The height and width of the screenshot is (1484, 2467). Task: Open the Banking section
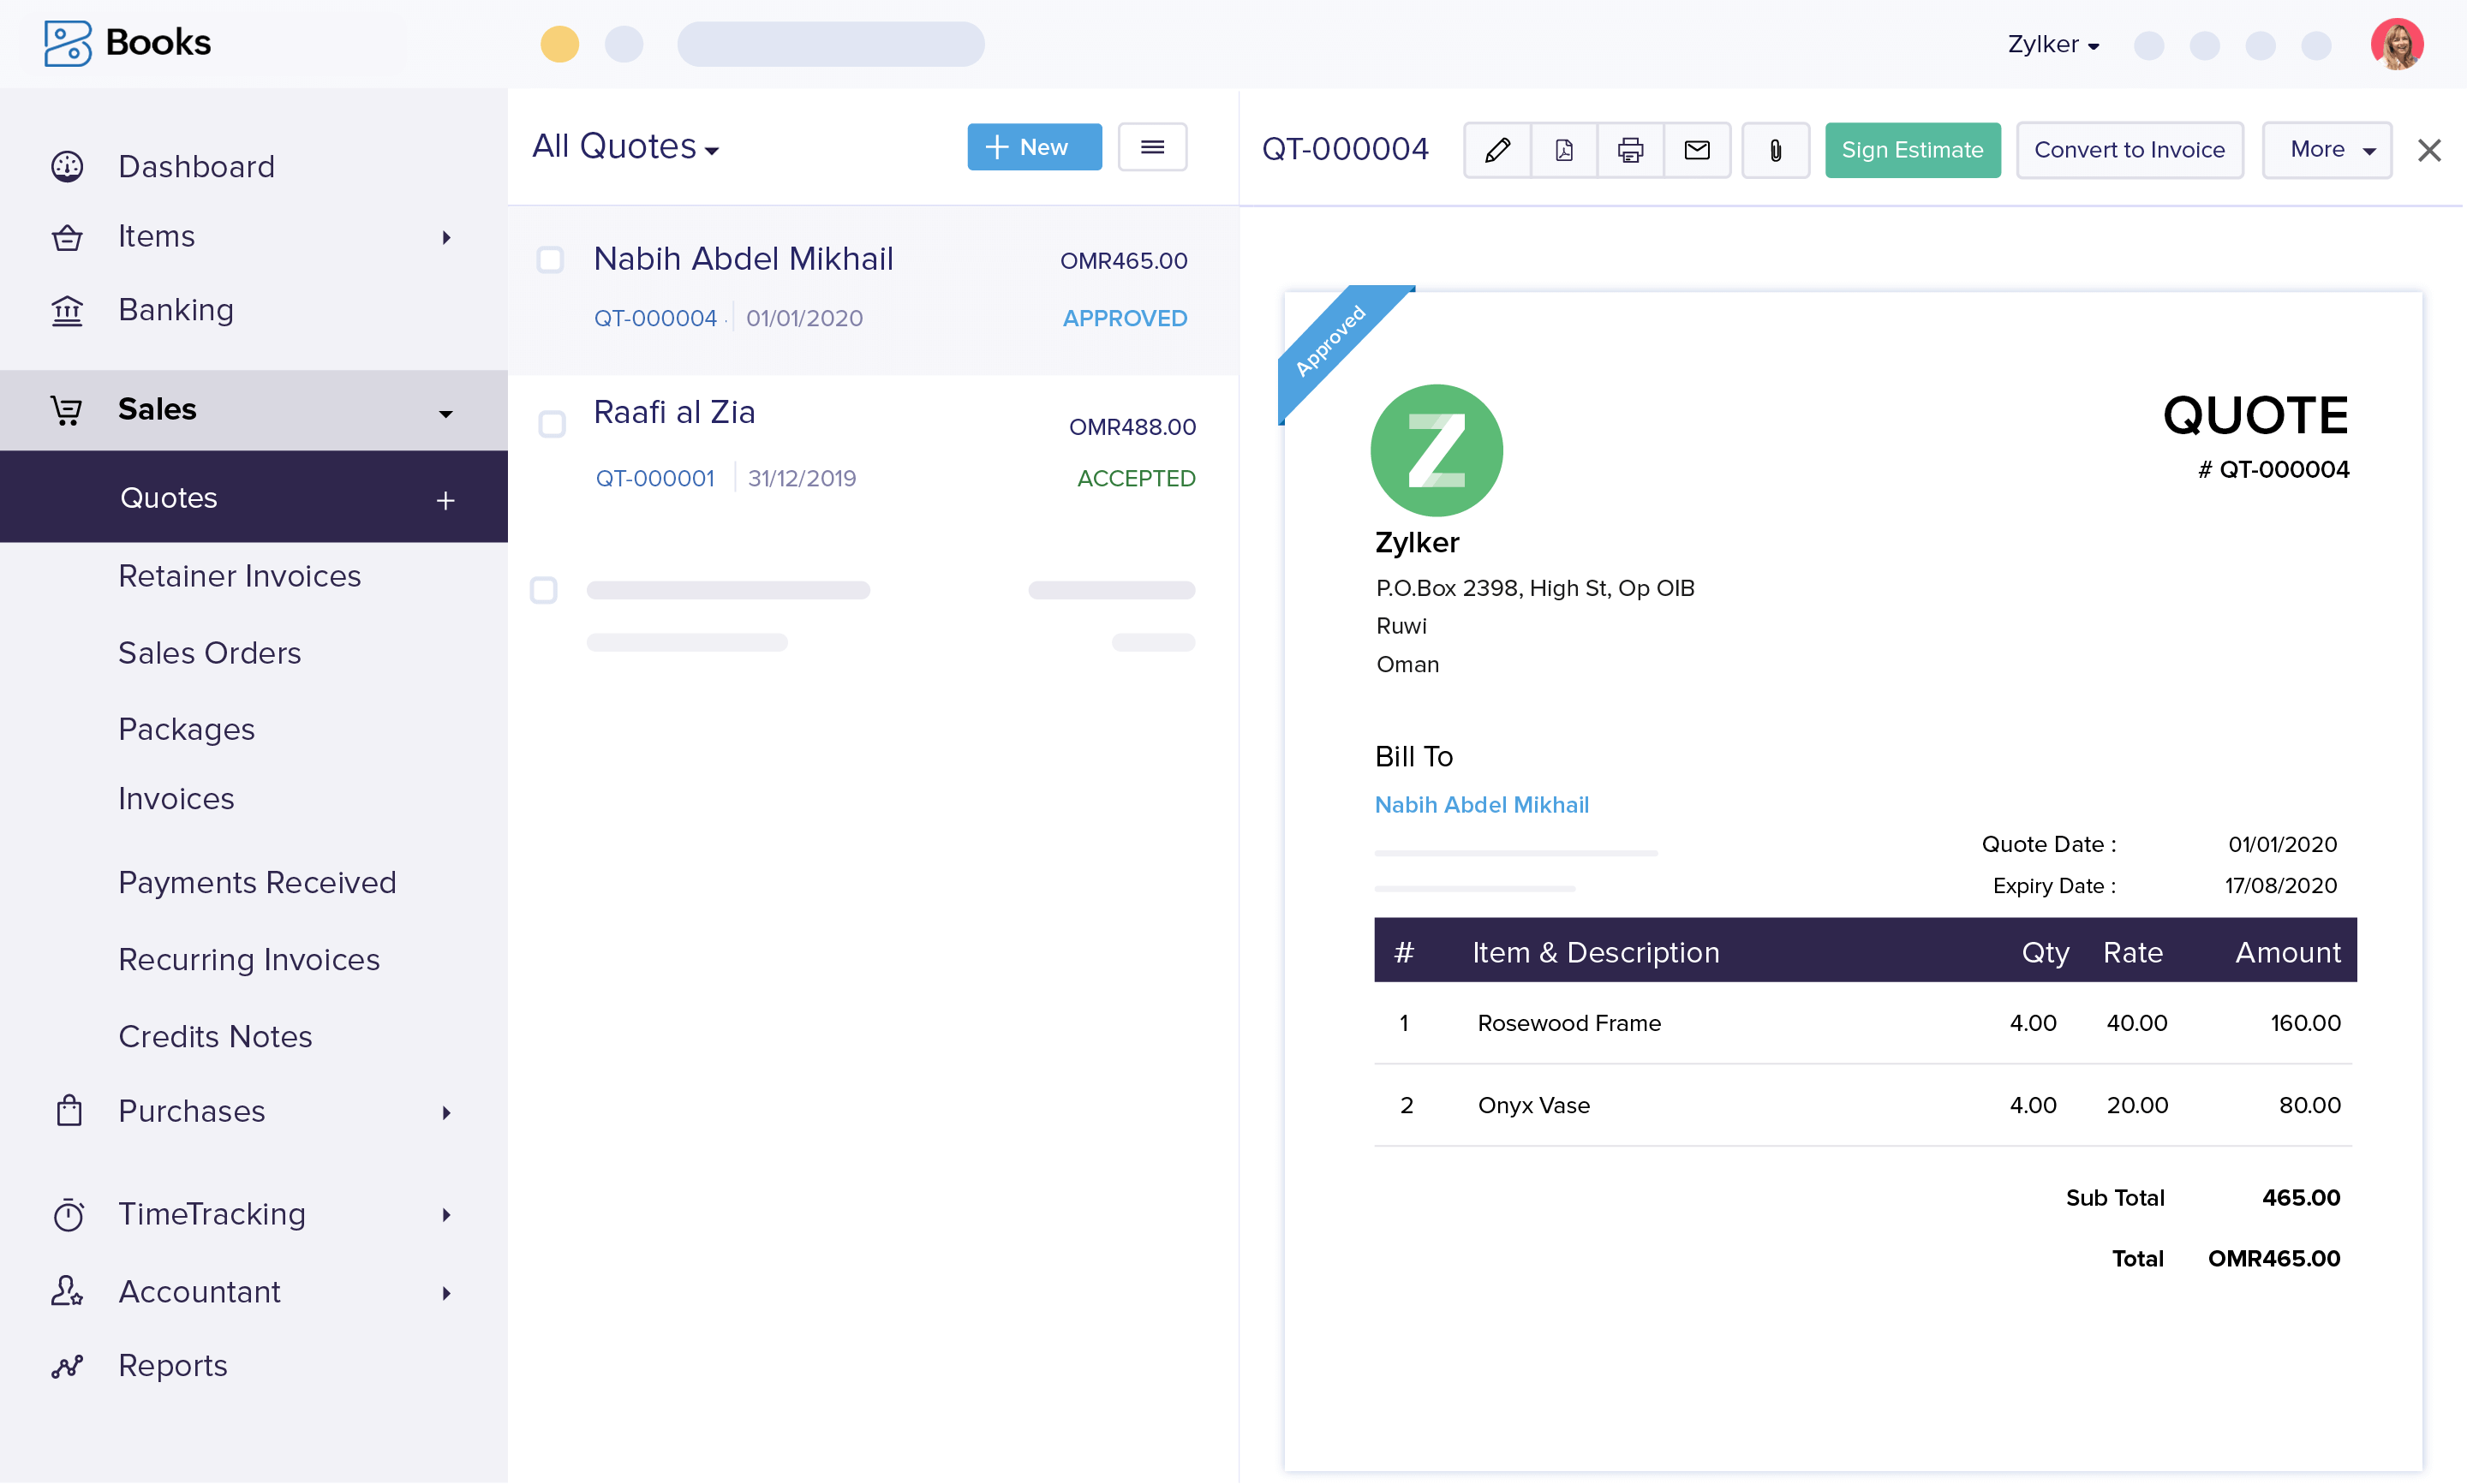pyautogui.click(x=176, y=310)
